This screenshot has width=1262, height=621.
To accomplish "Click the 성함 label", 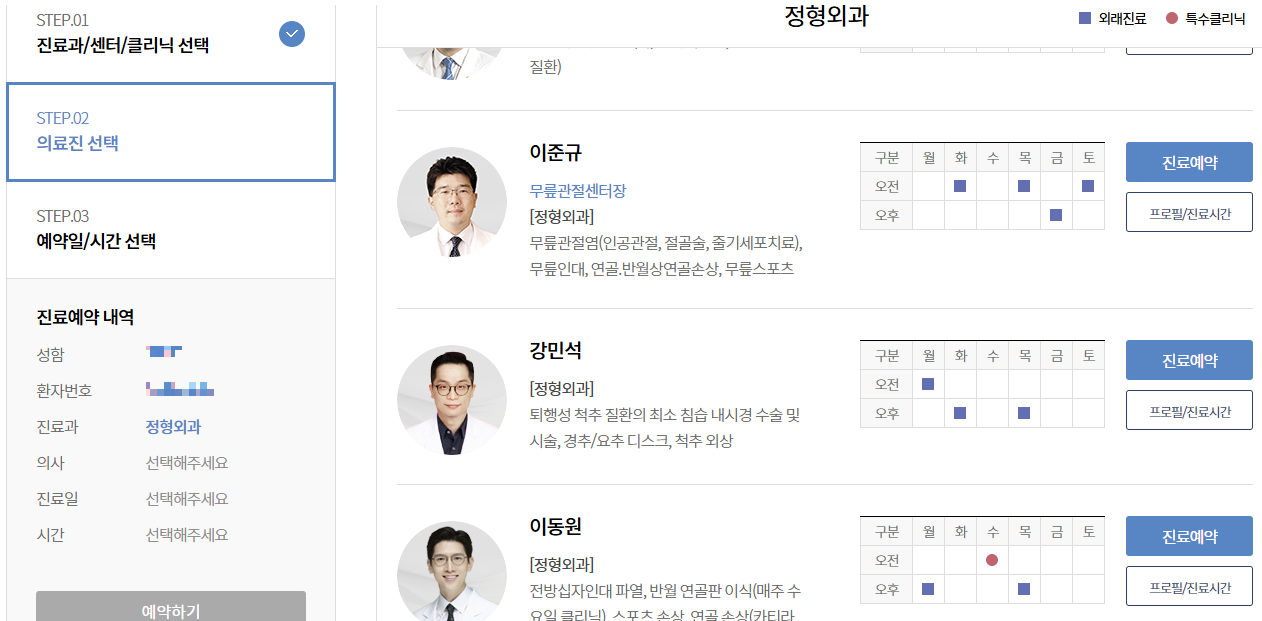I will tap(50, 355).
